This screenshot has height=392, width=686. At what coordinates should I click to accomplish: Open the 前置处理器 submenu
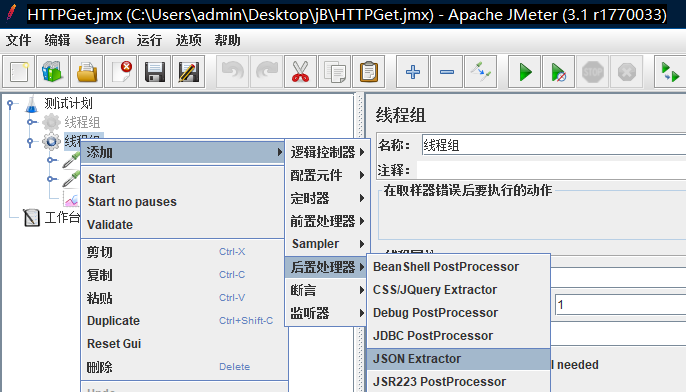[327, 221]
